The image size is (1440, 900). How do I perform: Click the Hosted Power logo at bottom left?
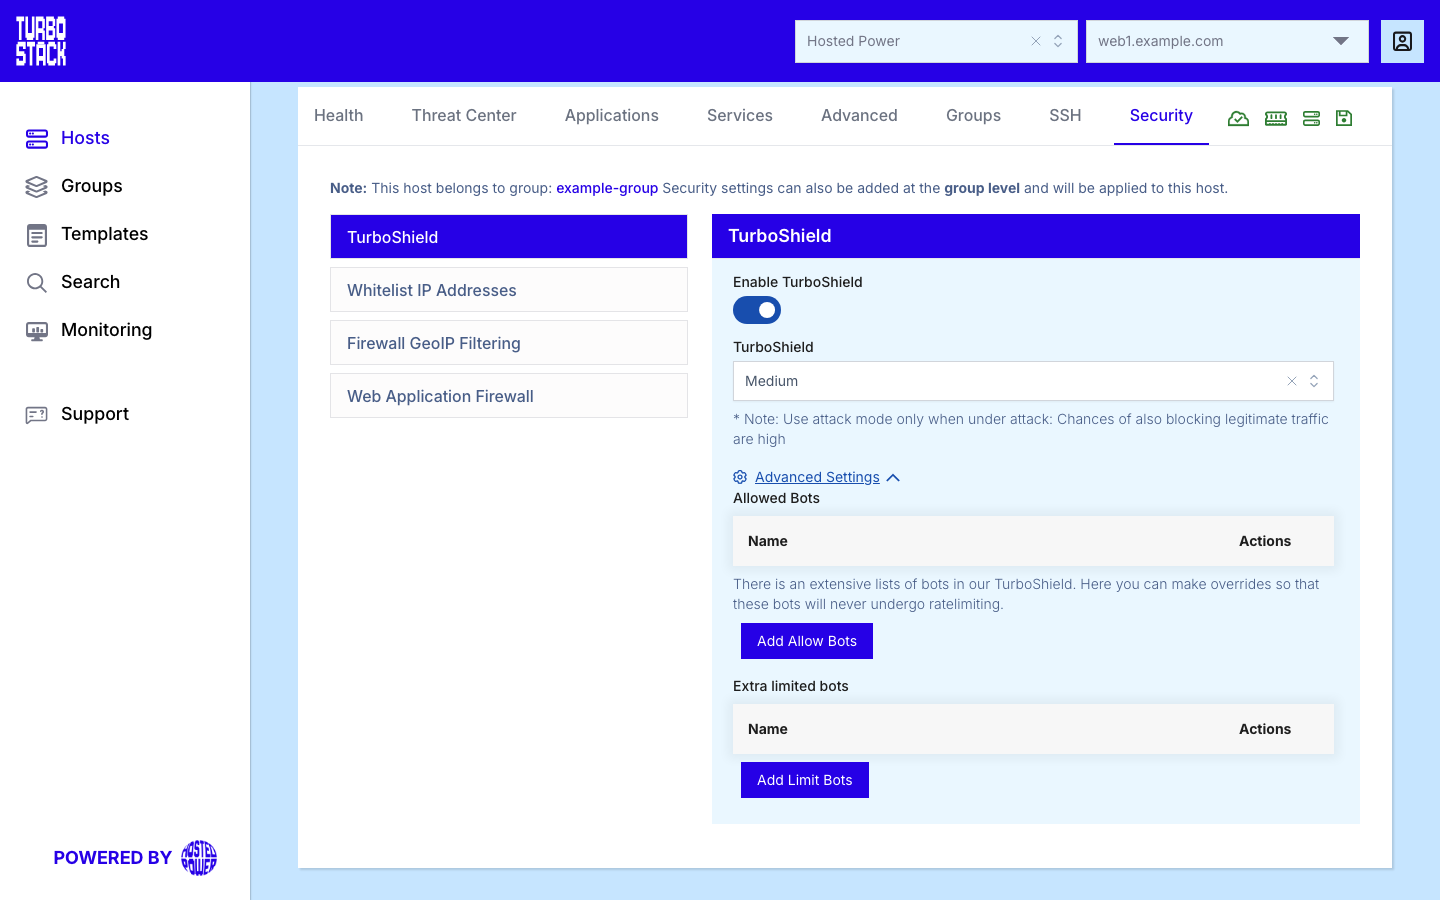point(199,858)
